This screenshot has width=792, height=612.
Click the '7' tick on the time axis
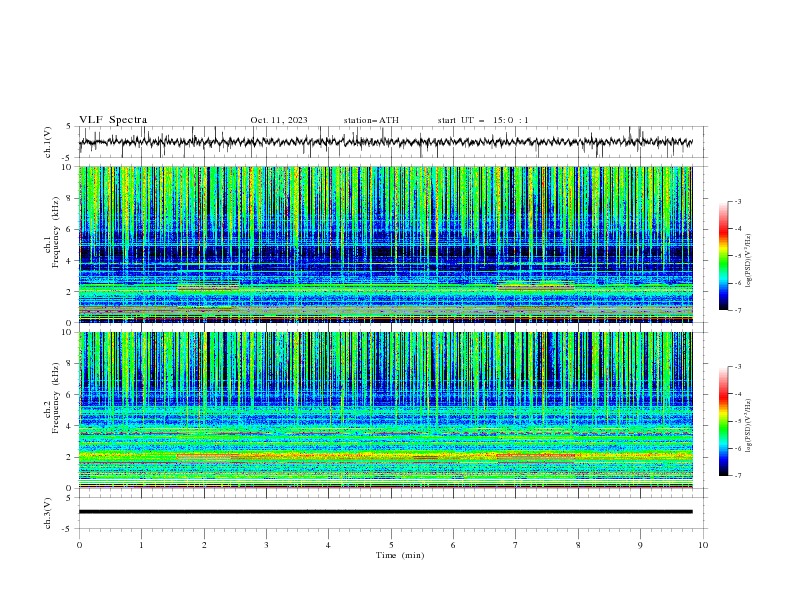(x=516, y=545)
